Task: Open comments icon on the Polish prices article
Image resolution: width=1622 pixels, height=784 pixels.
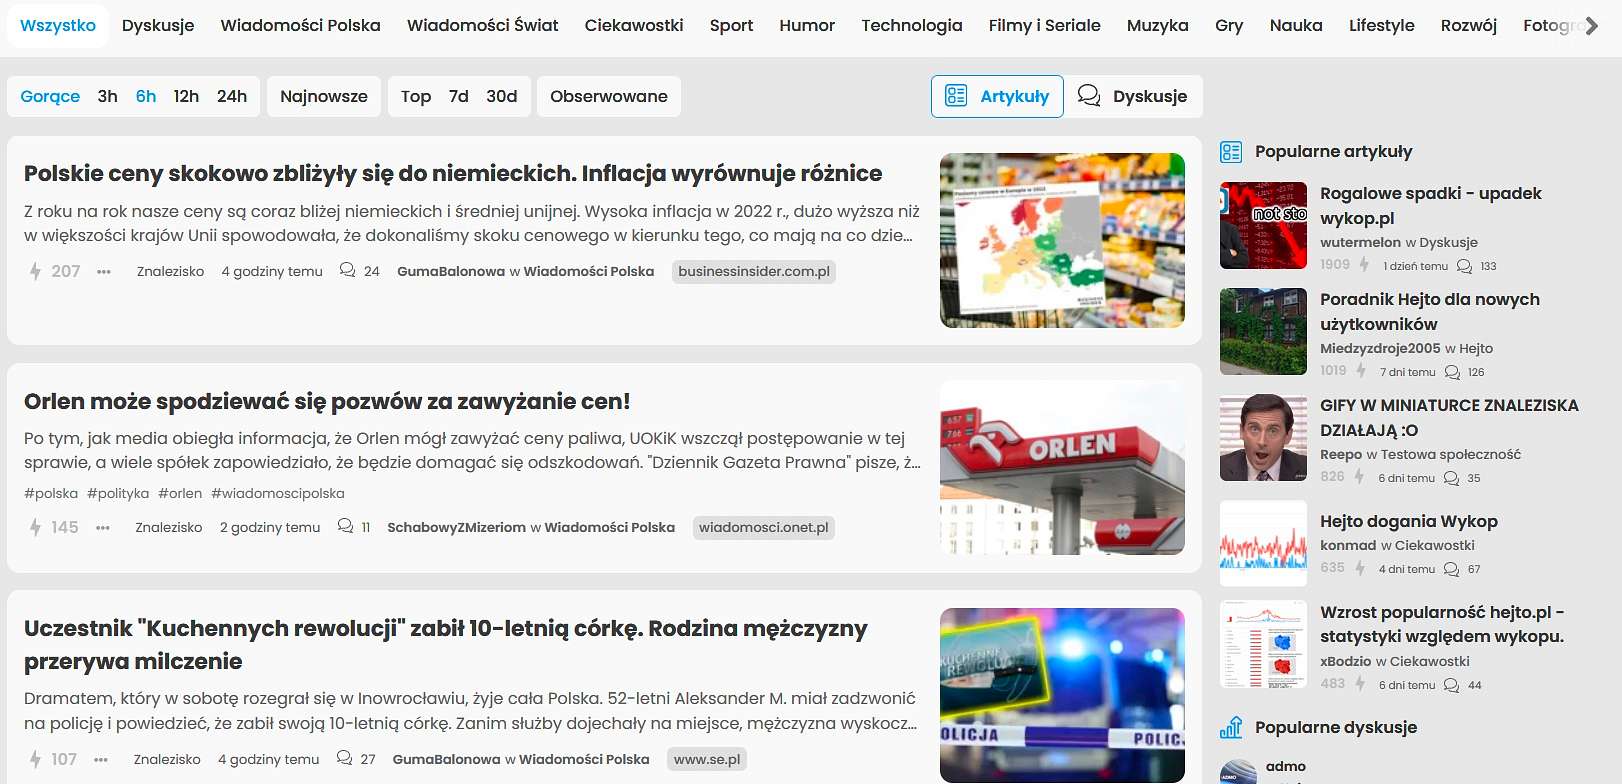Action: (x=347, y=270)
